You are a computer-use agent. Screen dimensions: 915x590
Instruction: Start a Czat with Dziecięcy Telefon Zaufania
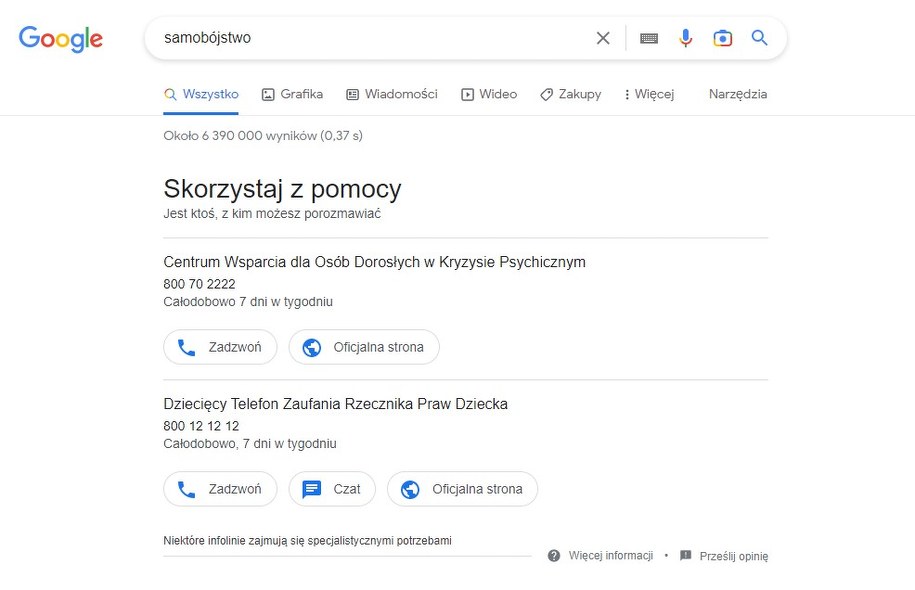(x=331, y=489)
